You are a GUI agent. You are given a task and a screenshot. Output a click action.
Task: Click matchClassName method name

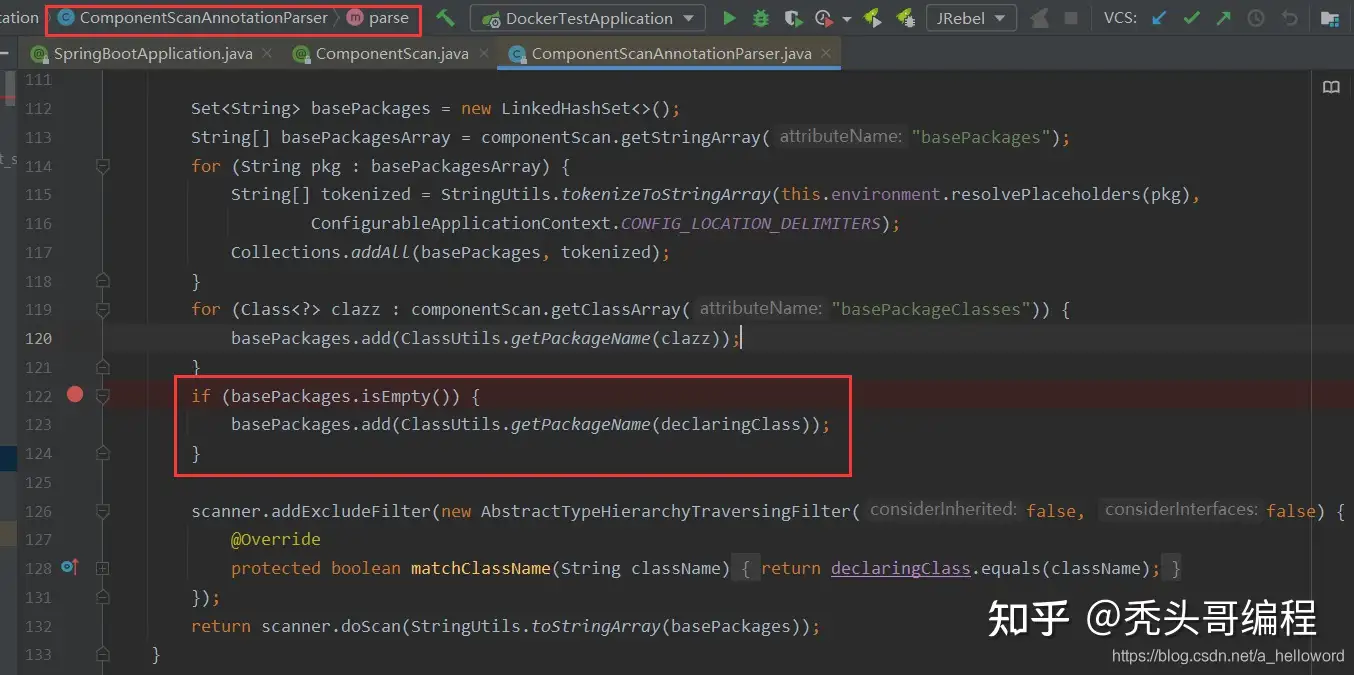coord(481,568)
